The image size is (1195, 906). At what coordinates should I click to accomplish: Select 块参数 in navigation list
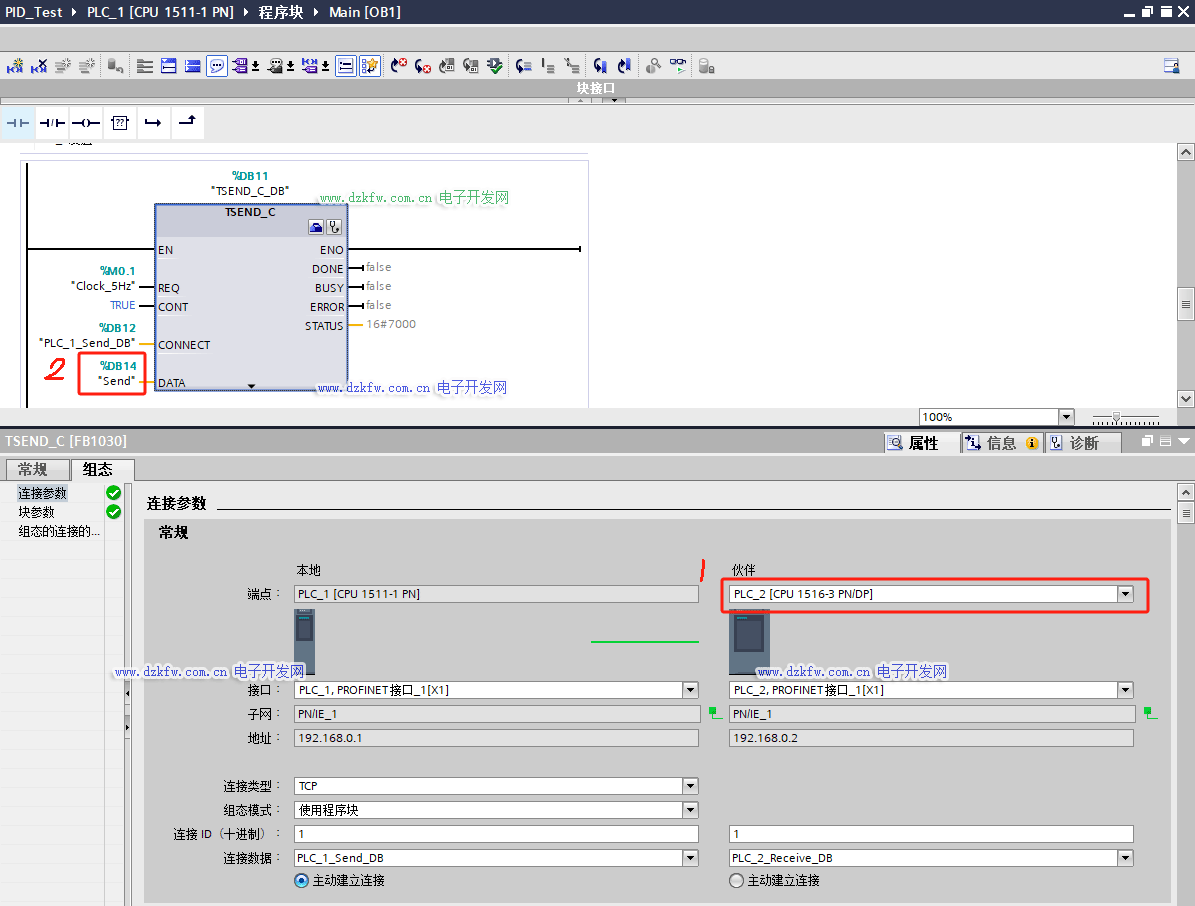[x=37, y=512]
